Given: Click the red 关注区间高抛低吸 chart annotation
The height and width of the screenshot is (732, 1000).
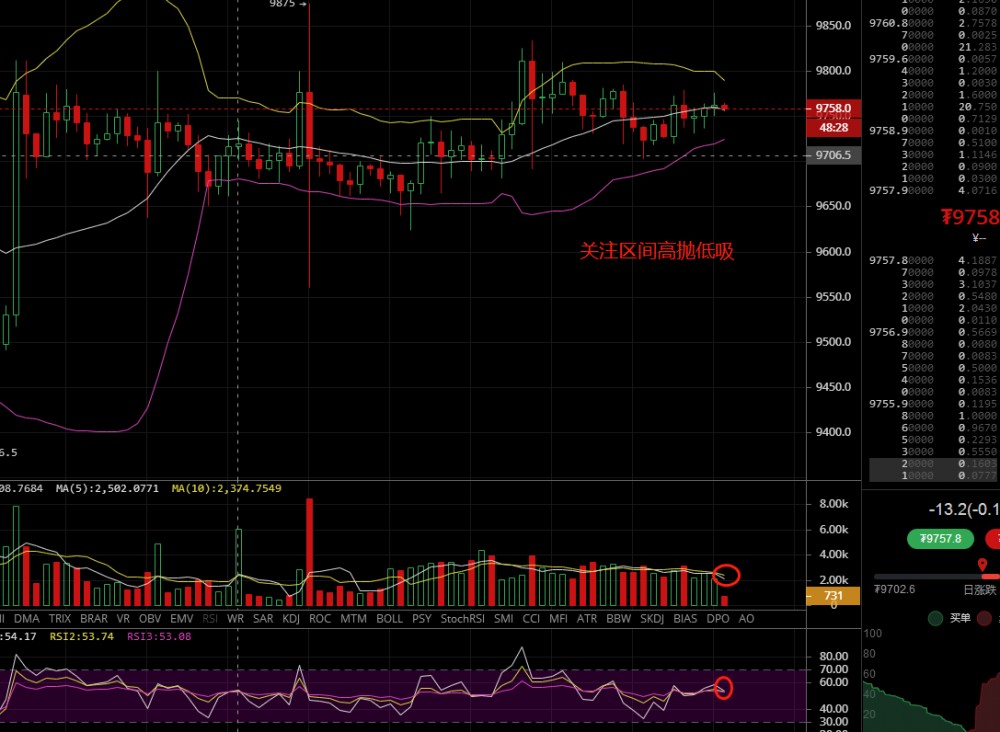Looking at the screenshot, I should tap(657, 252).
